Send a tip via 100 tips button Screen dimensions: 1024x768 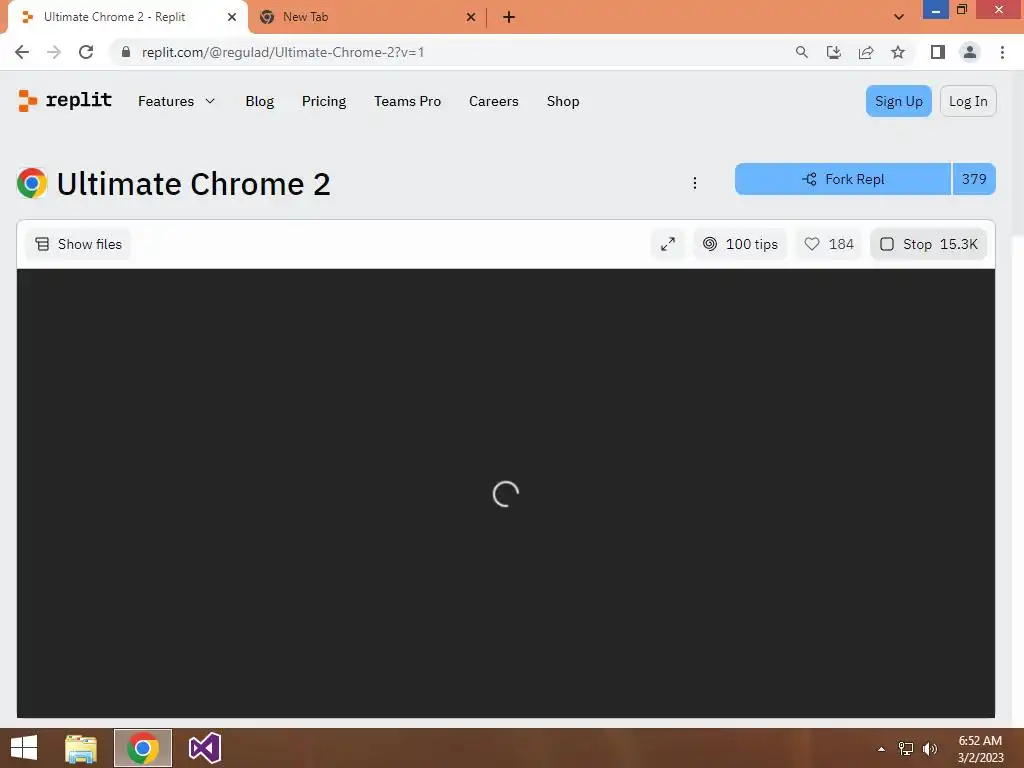(740, 244)
